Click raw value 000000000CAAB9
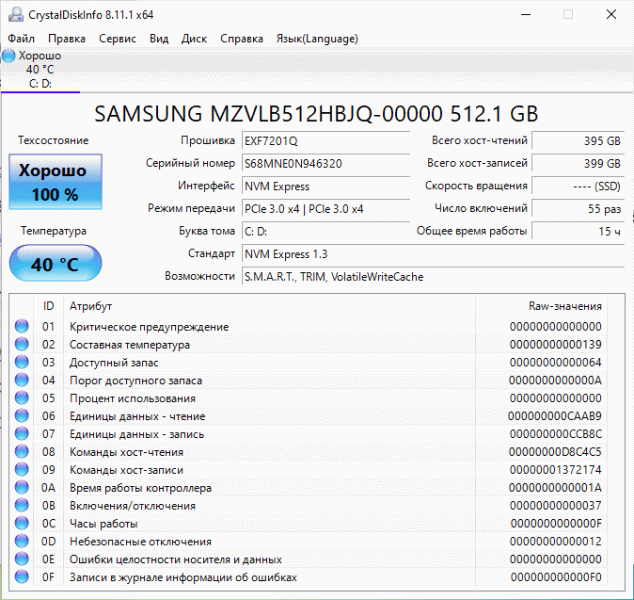 [x=554, y=416]
